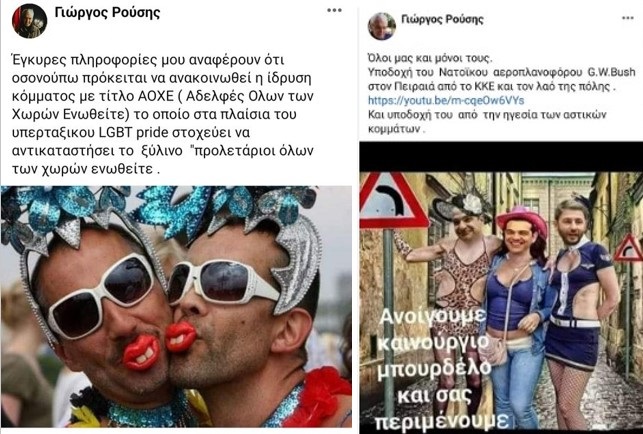Select Γιώργος Ρούσης name on the right post
The width and height of the screenshot is (643, 434).
[442, 19]
